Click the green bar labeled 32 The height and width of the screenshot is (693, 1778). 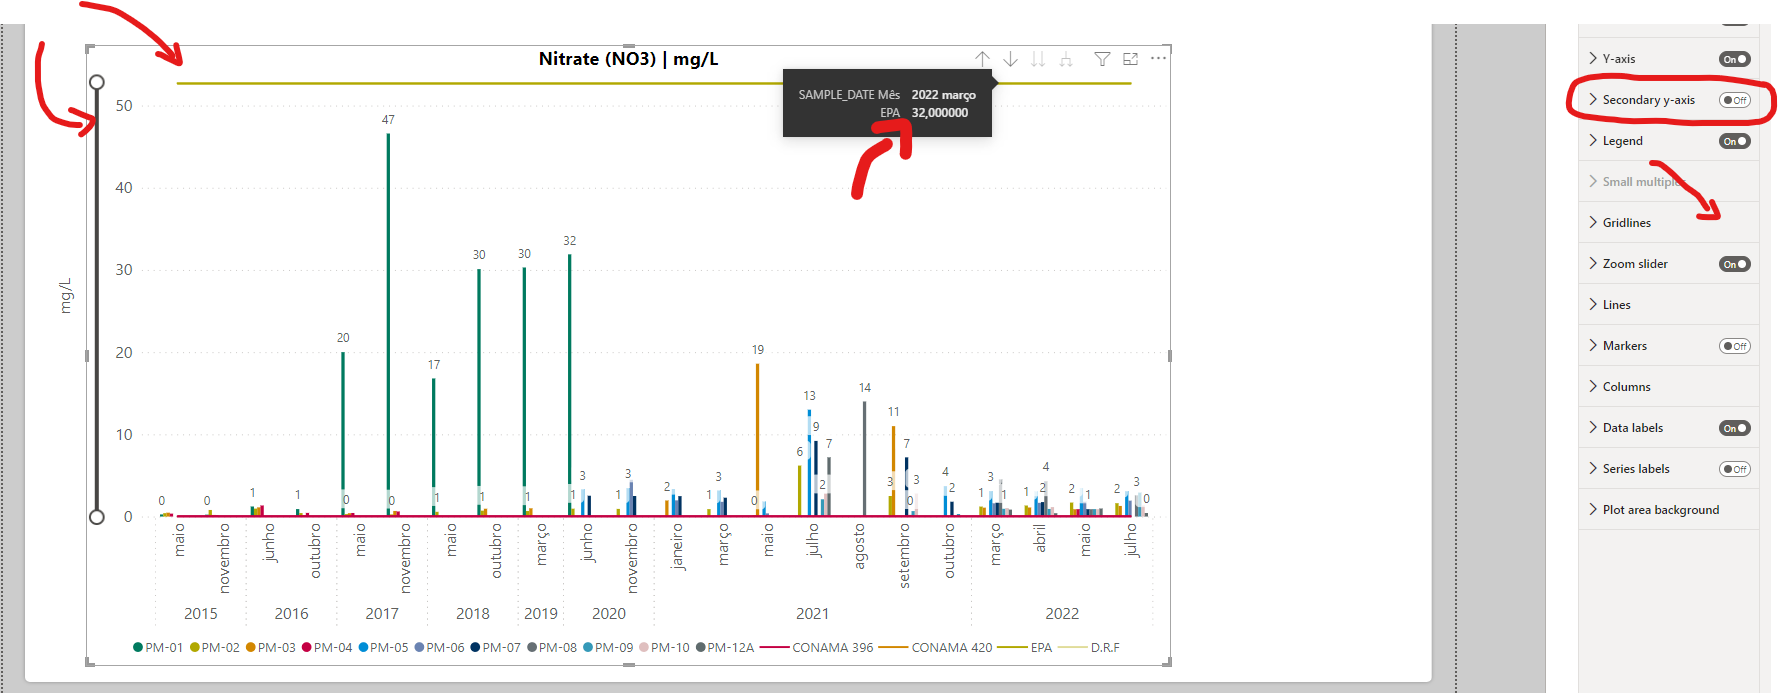(569, 385)
